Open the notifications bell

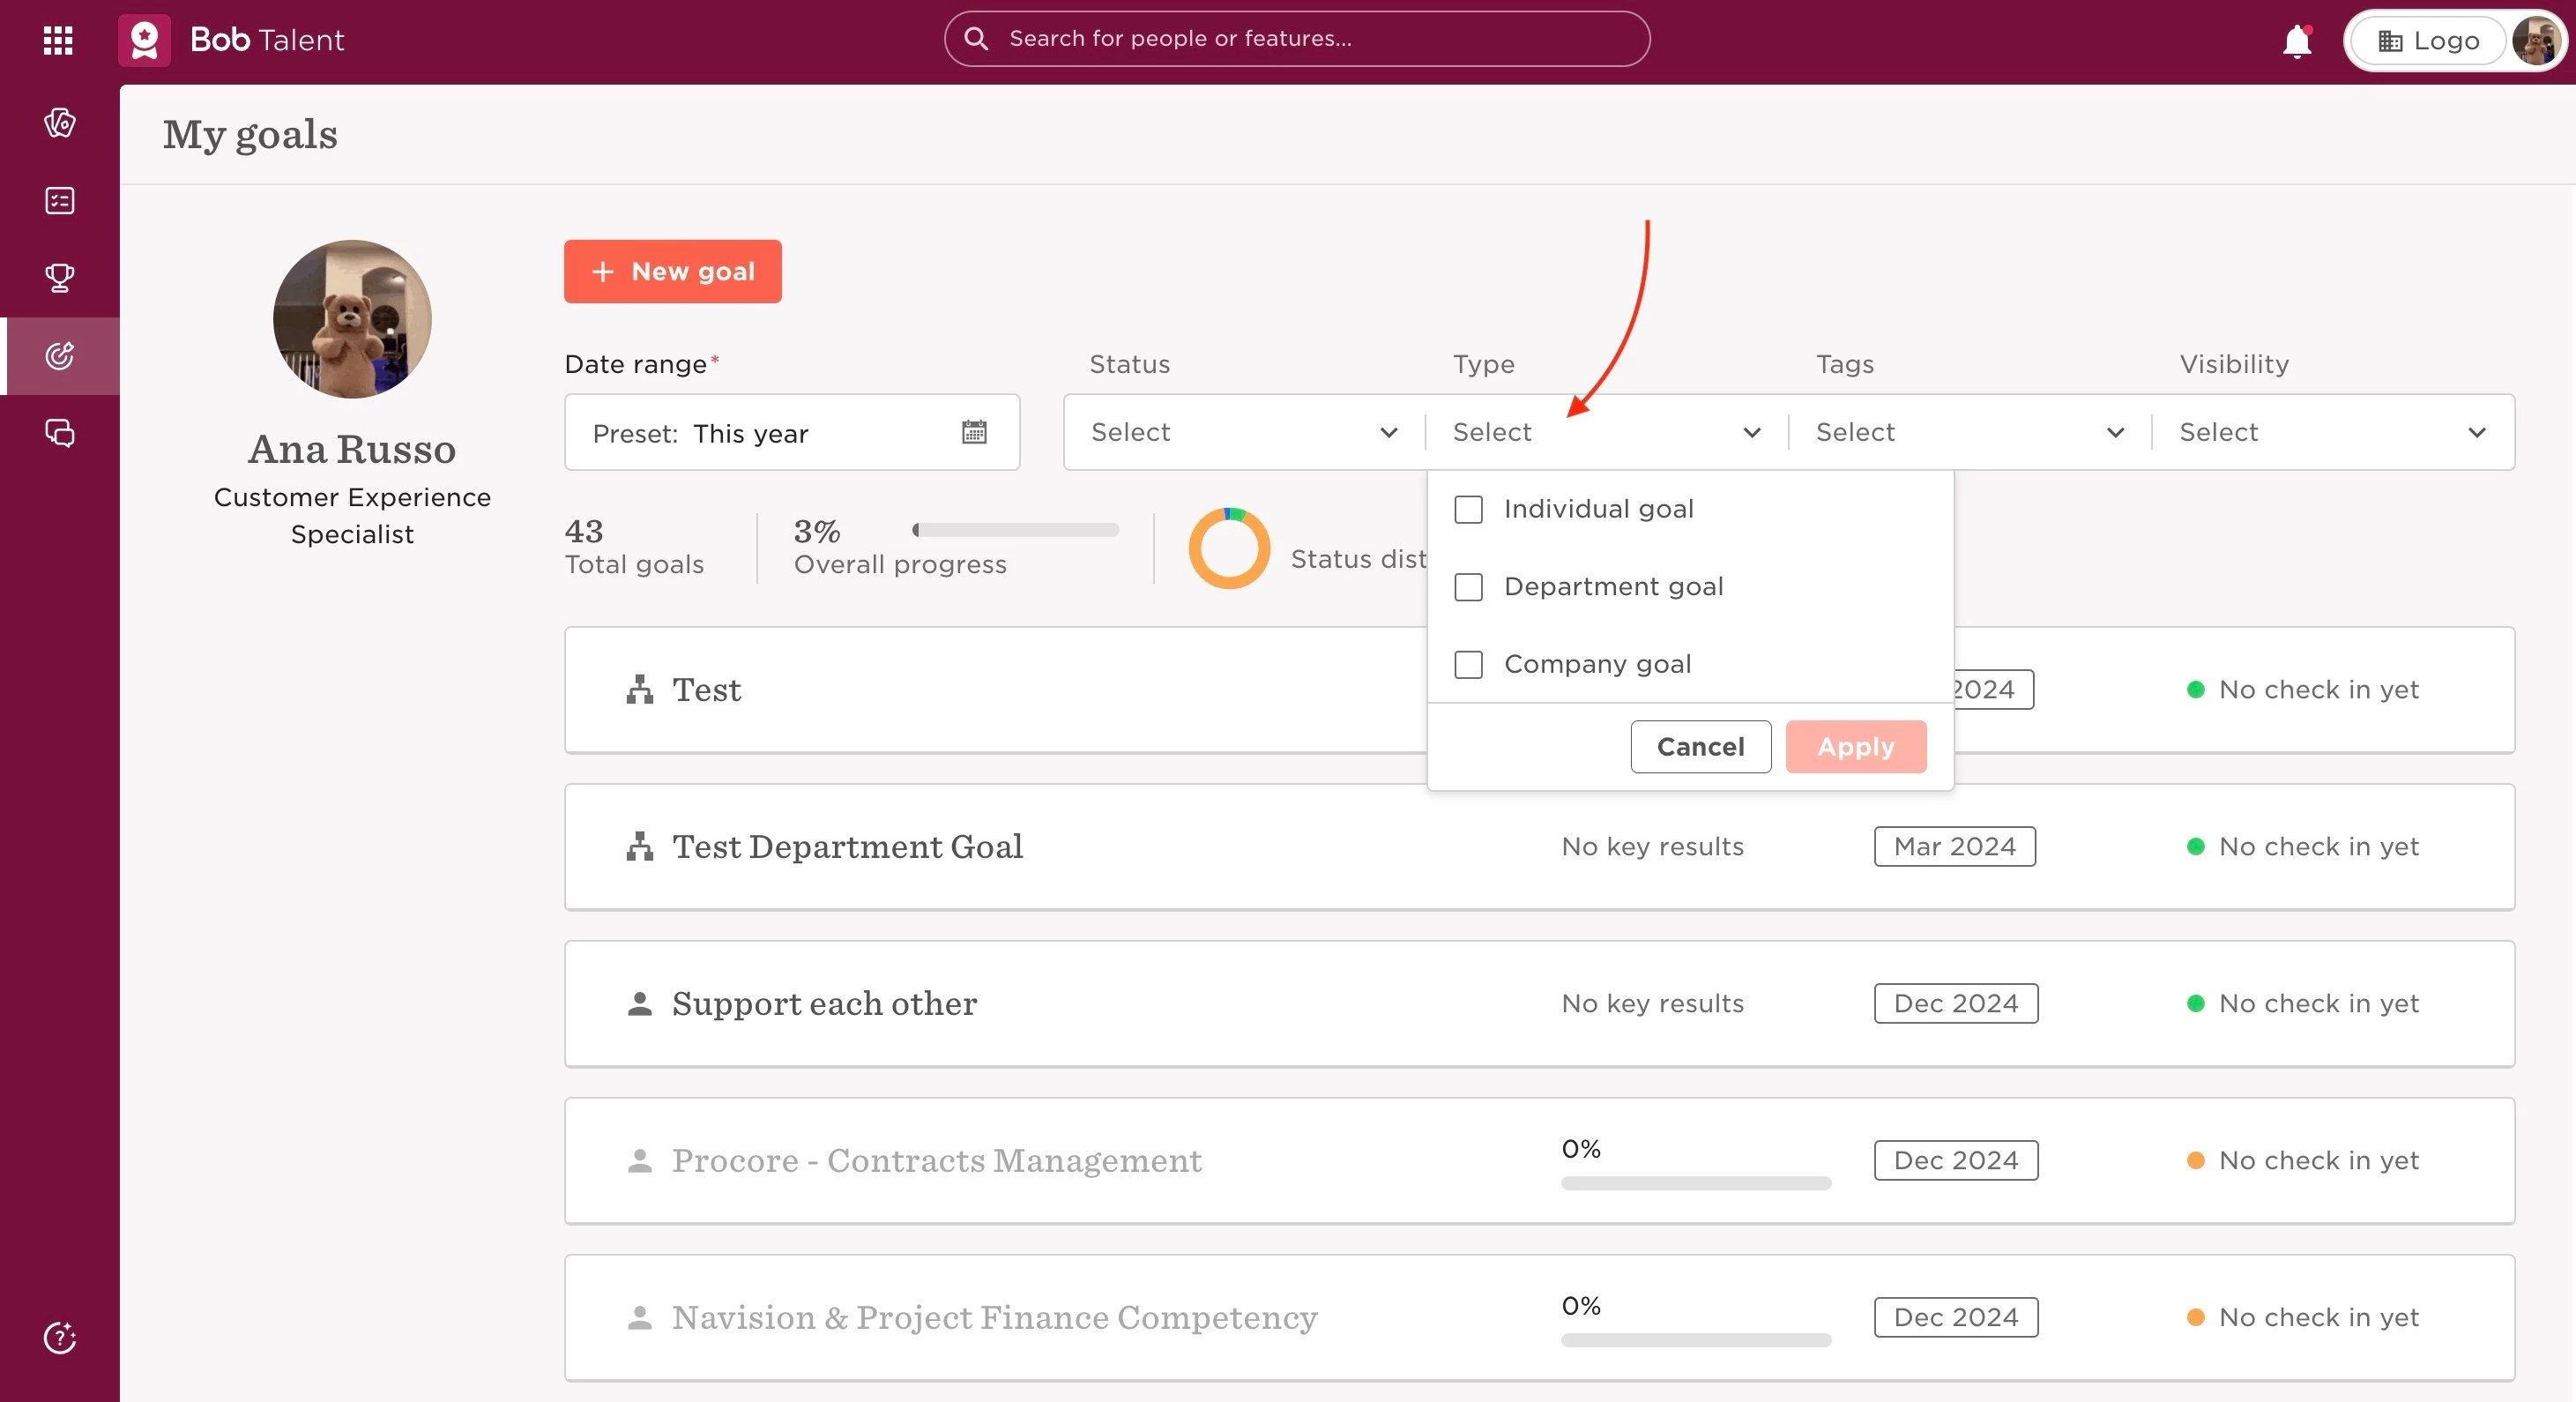click(2297, 41)
